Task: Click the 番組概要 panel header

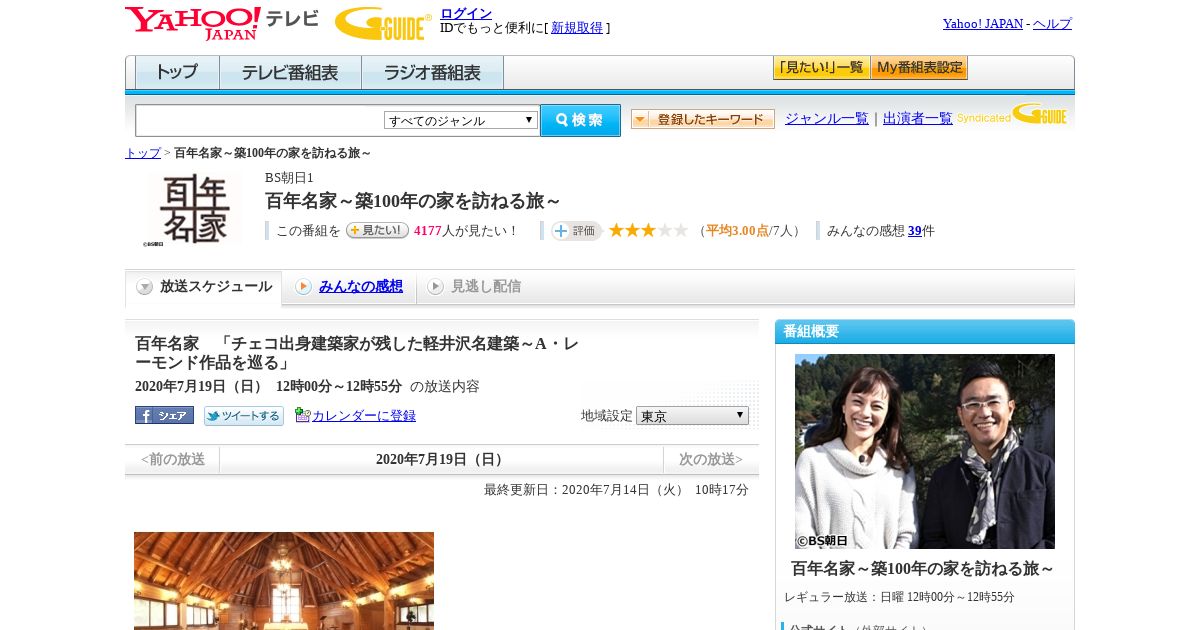Action: tap(925, 331)
